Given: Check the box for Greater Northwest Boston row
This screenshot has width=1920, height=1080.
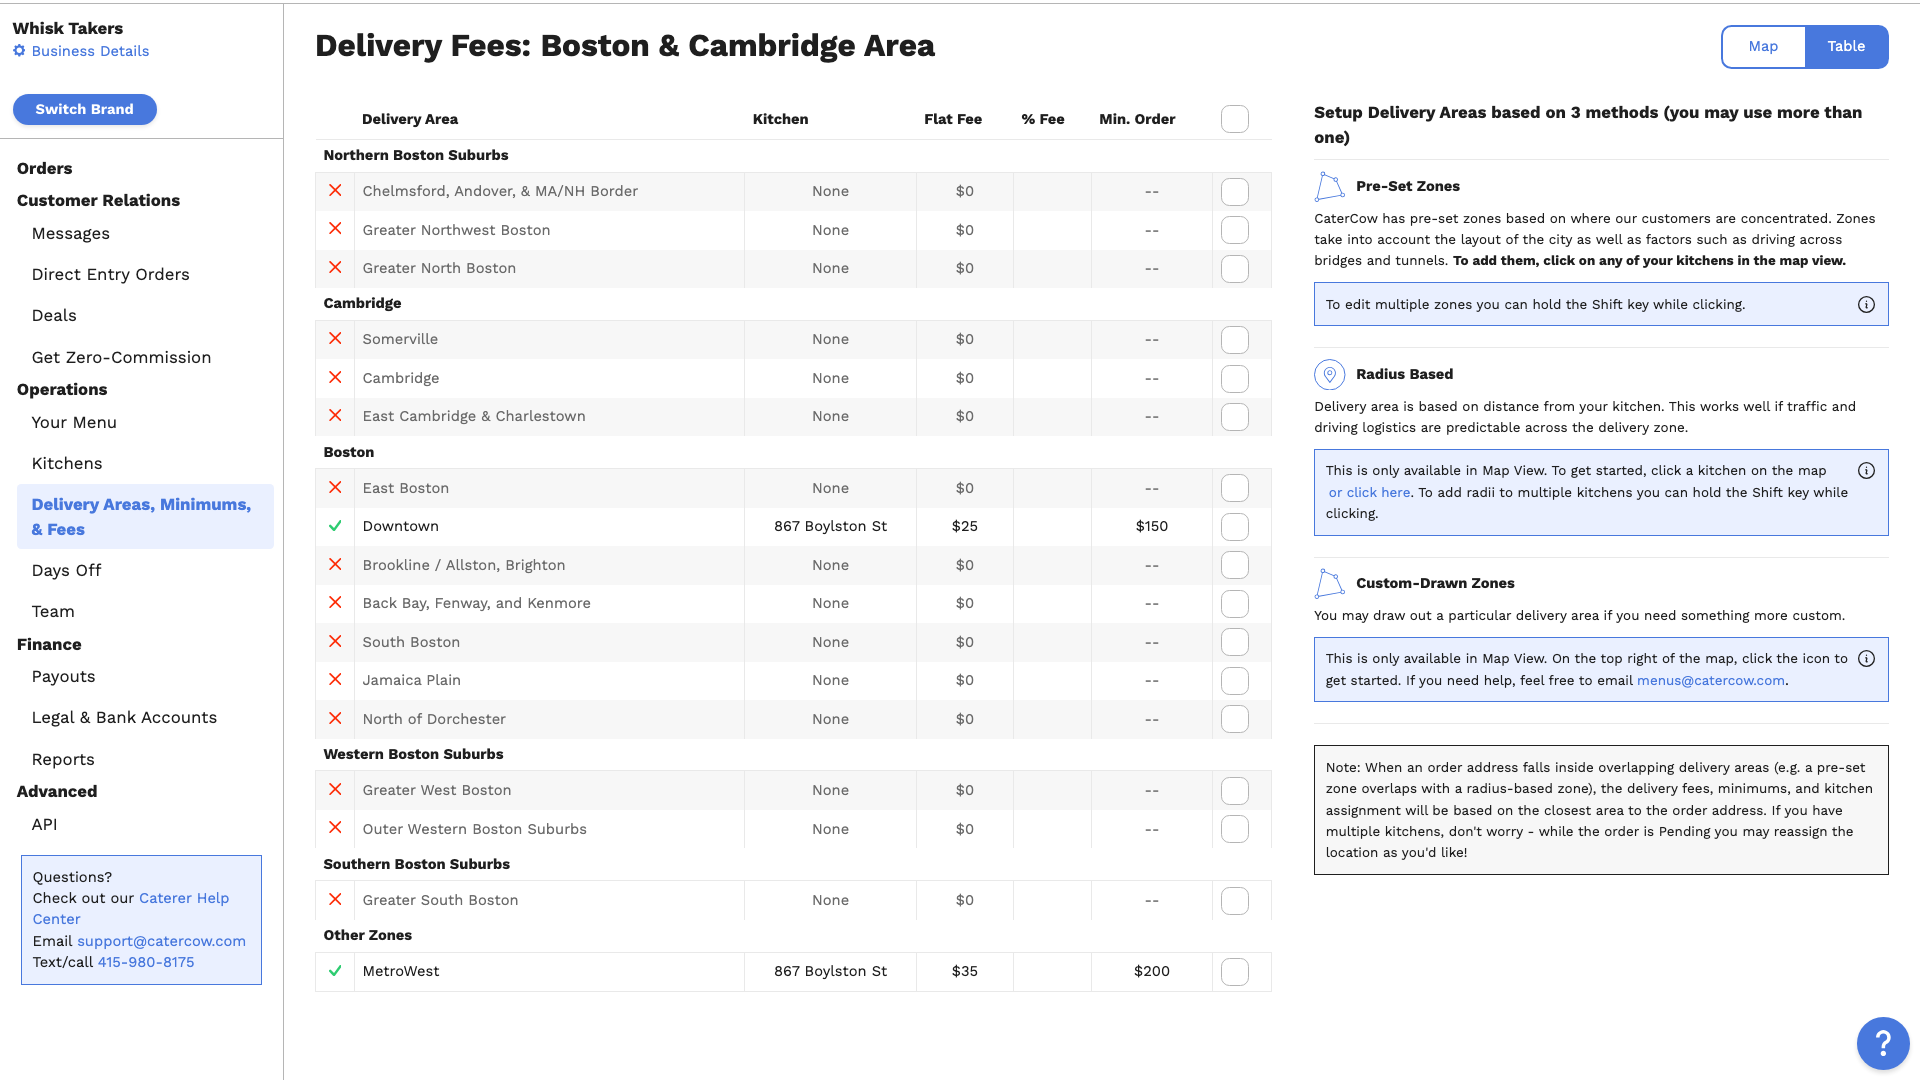Looking at the screenshot, I should click(1235, 230).
